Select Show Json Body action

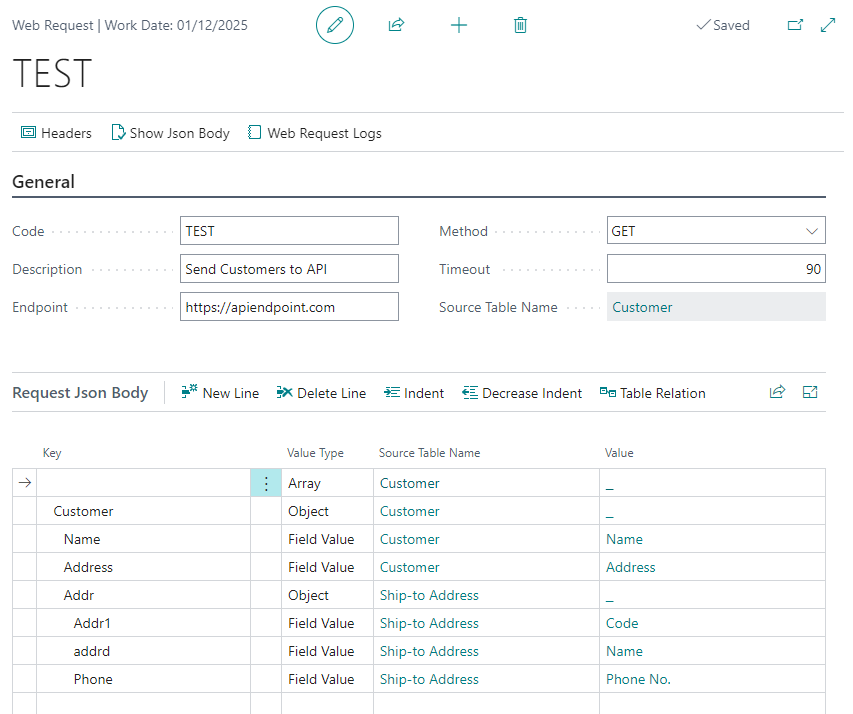pyautogui.click(x=170, y=133)
